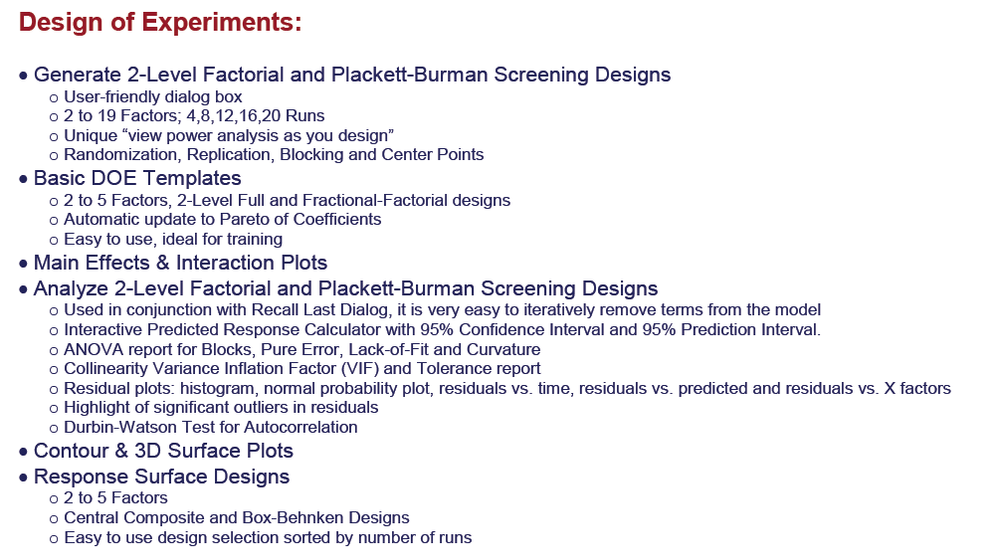Select the 'Basic DOE Templates' bullet
The width and height of the screenshot is (999, 559).
click(137, 178)
